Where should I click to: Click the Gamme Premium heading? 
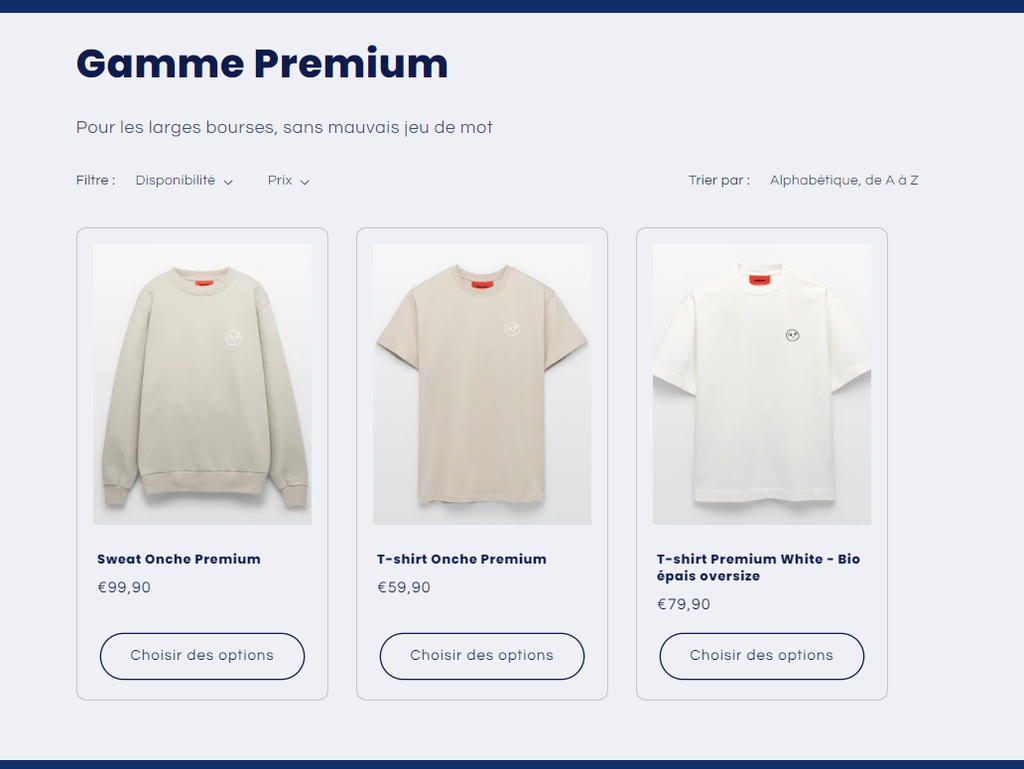point(262,64)
